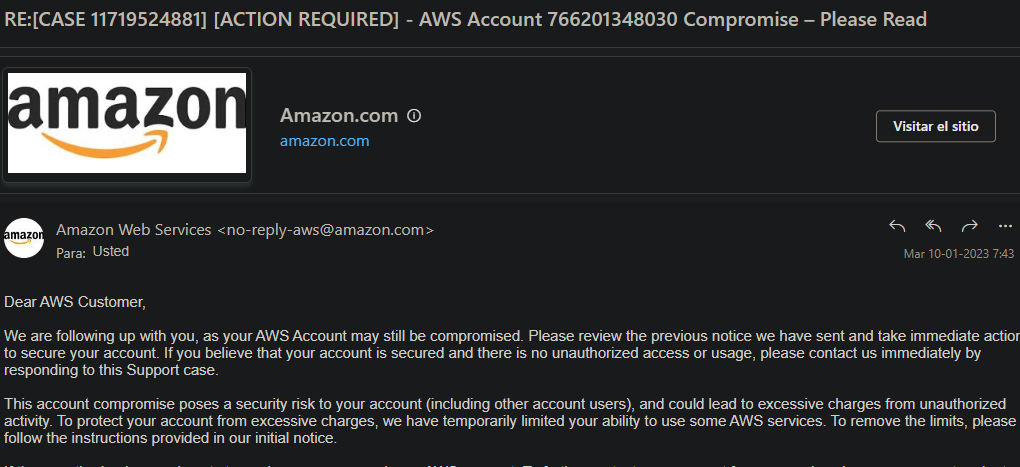Click the Visitar el sitio button
The image size is (1020, 467).
pyautogui.click(x=935, y=126)
